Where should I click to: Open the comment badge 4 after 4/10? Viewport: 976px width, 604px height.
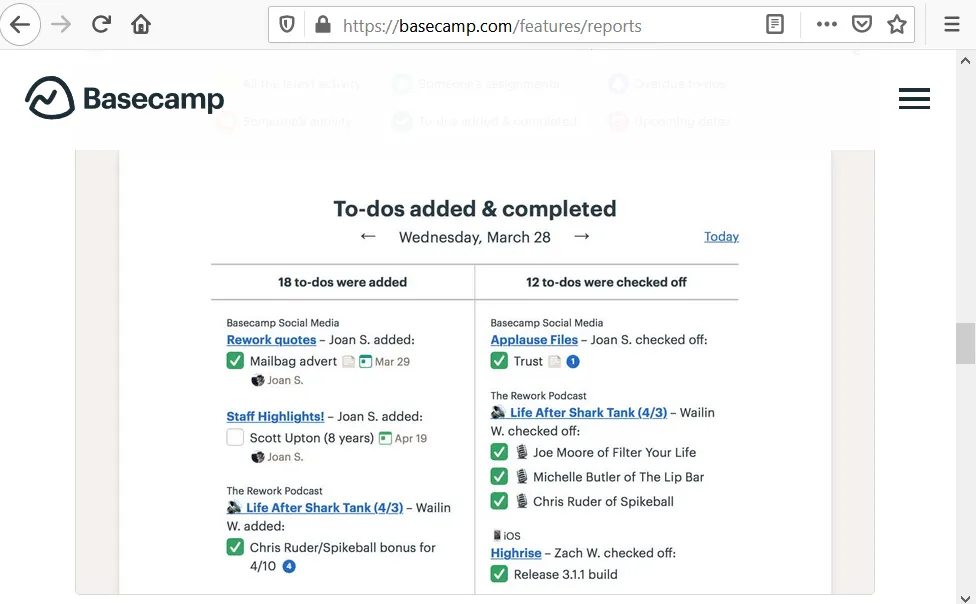(289, 566)
